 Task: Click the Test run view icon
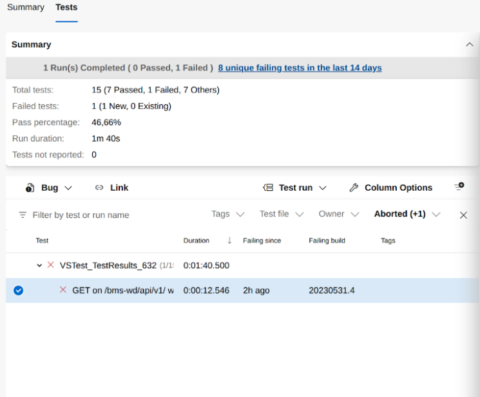[x=268, y=188]
